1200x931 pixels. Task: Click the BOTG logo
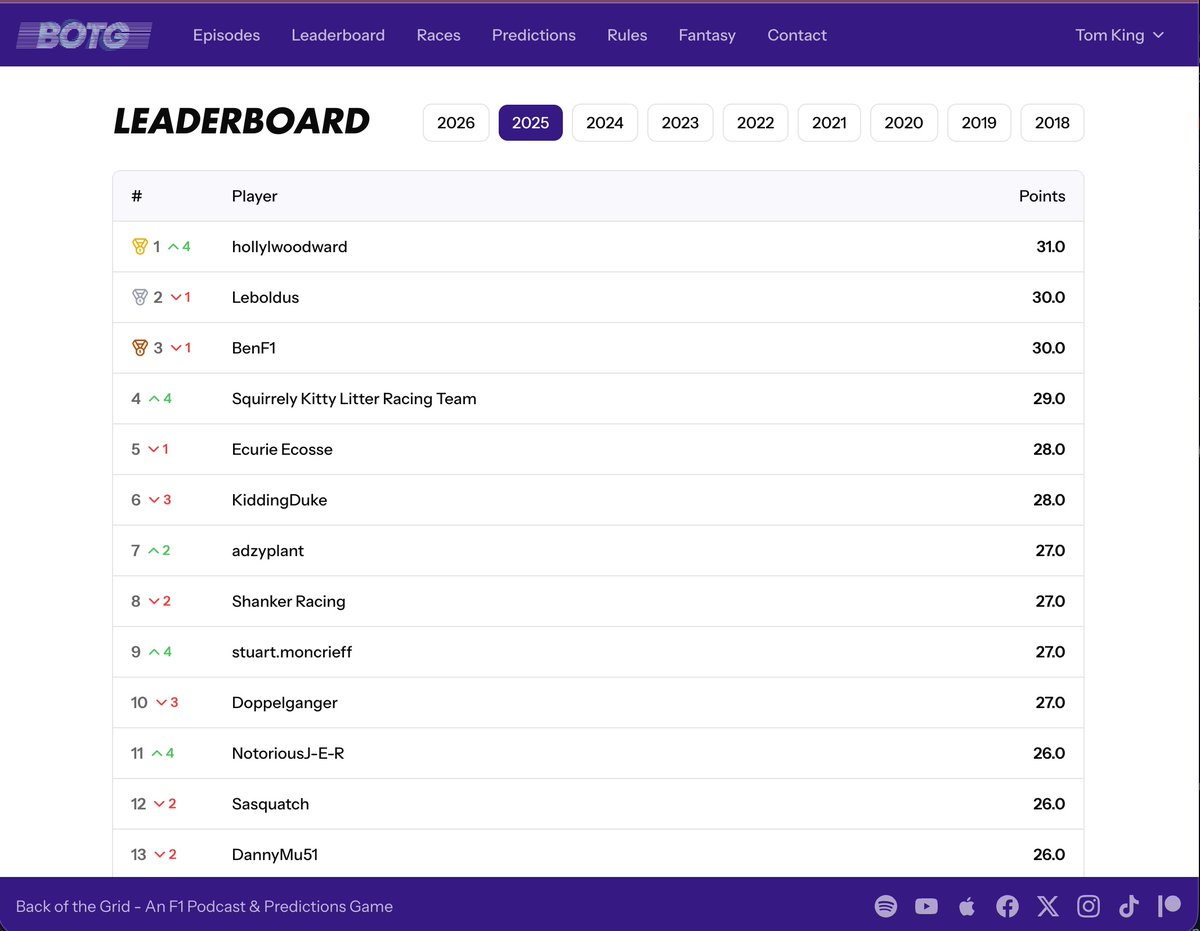click(x=85, y=36)
